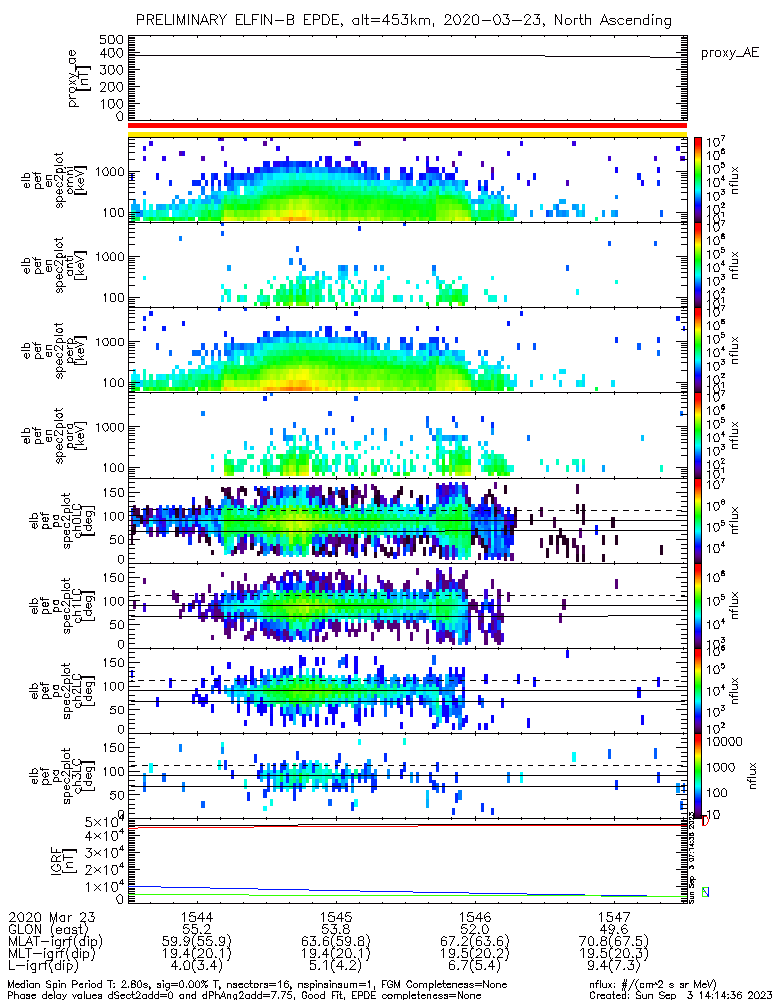The image size is (775, 1000).
Task: Click the 'proxy_AE' legend label at right
Action: (730, 53)
